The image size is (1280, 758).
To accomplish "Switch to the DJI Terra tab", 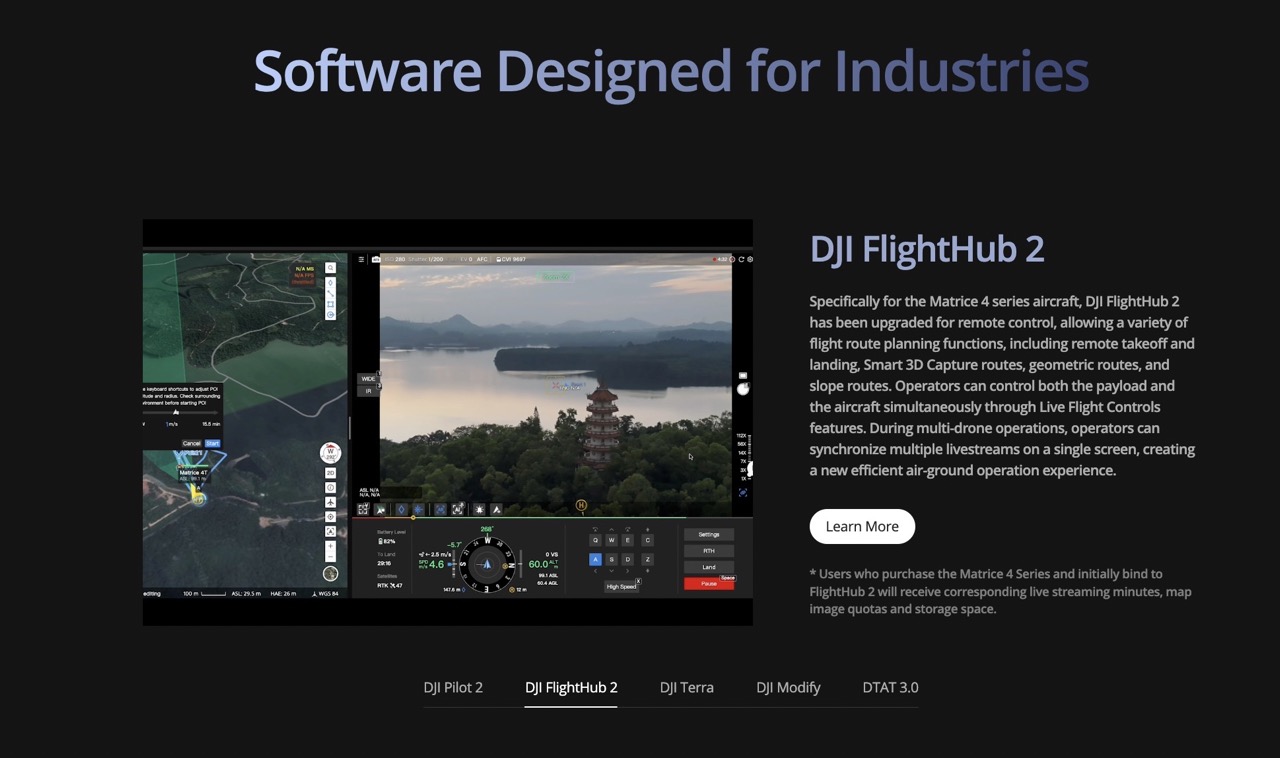I will click(687, 687).
